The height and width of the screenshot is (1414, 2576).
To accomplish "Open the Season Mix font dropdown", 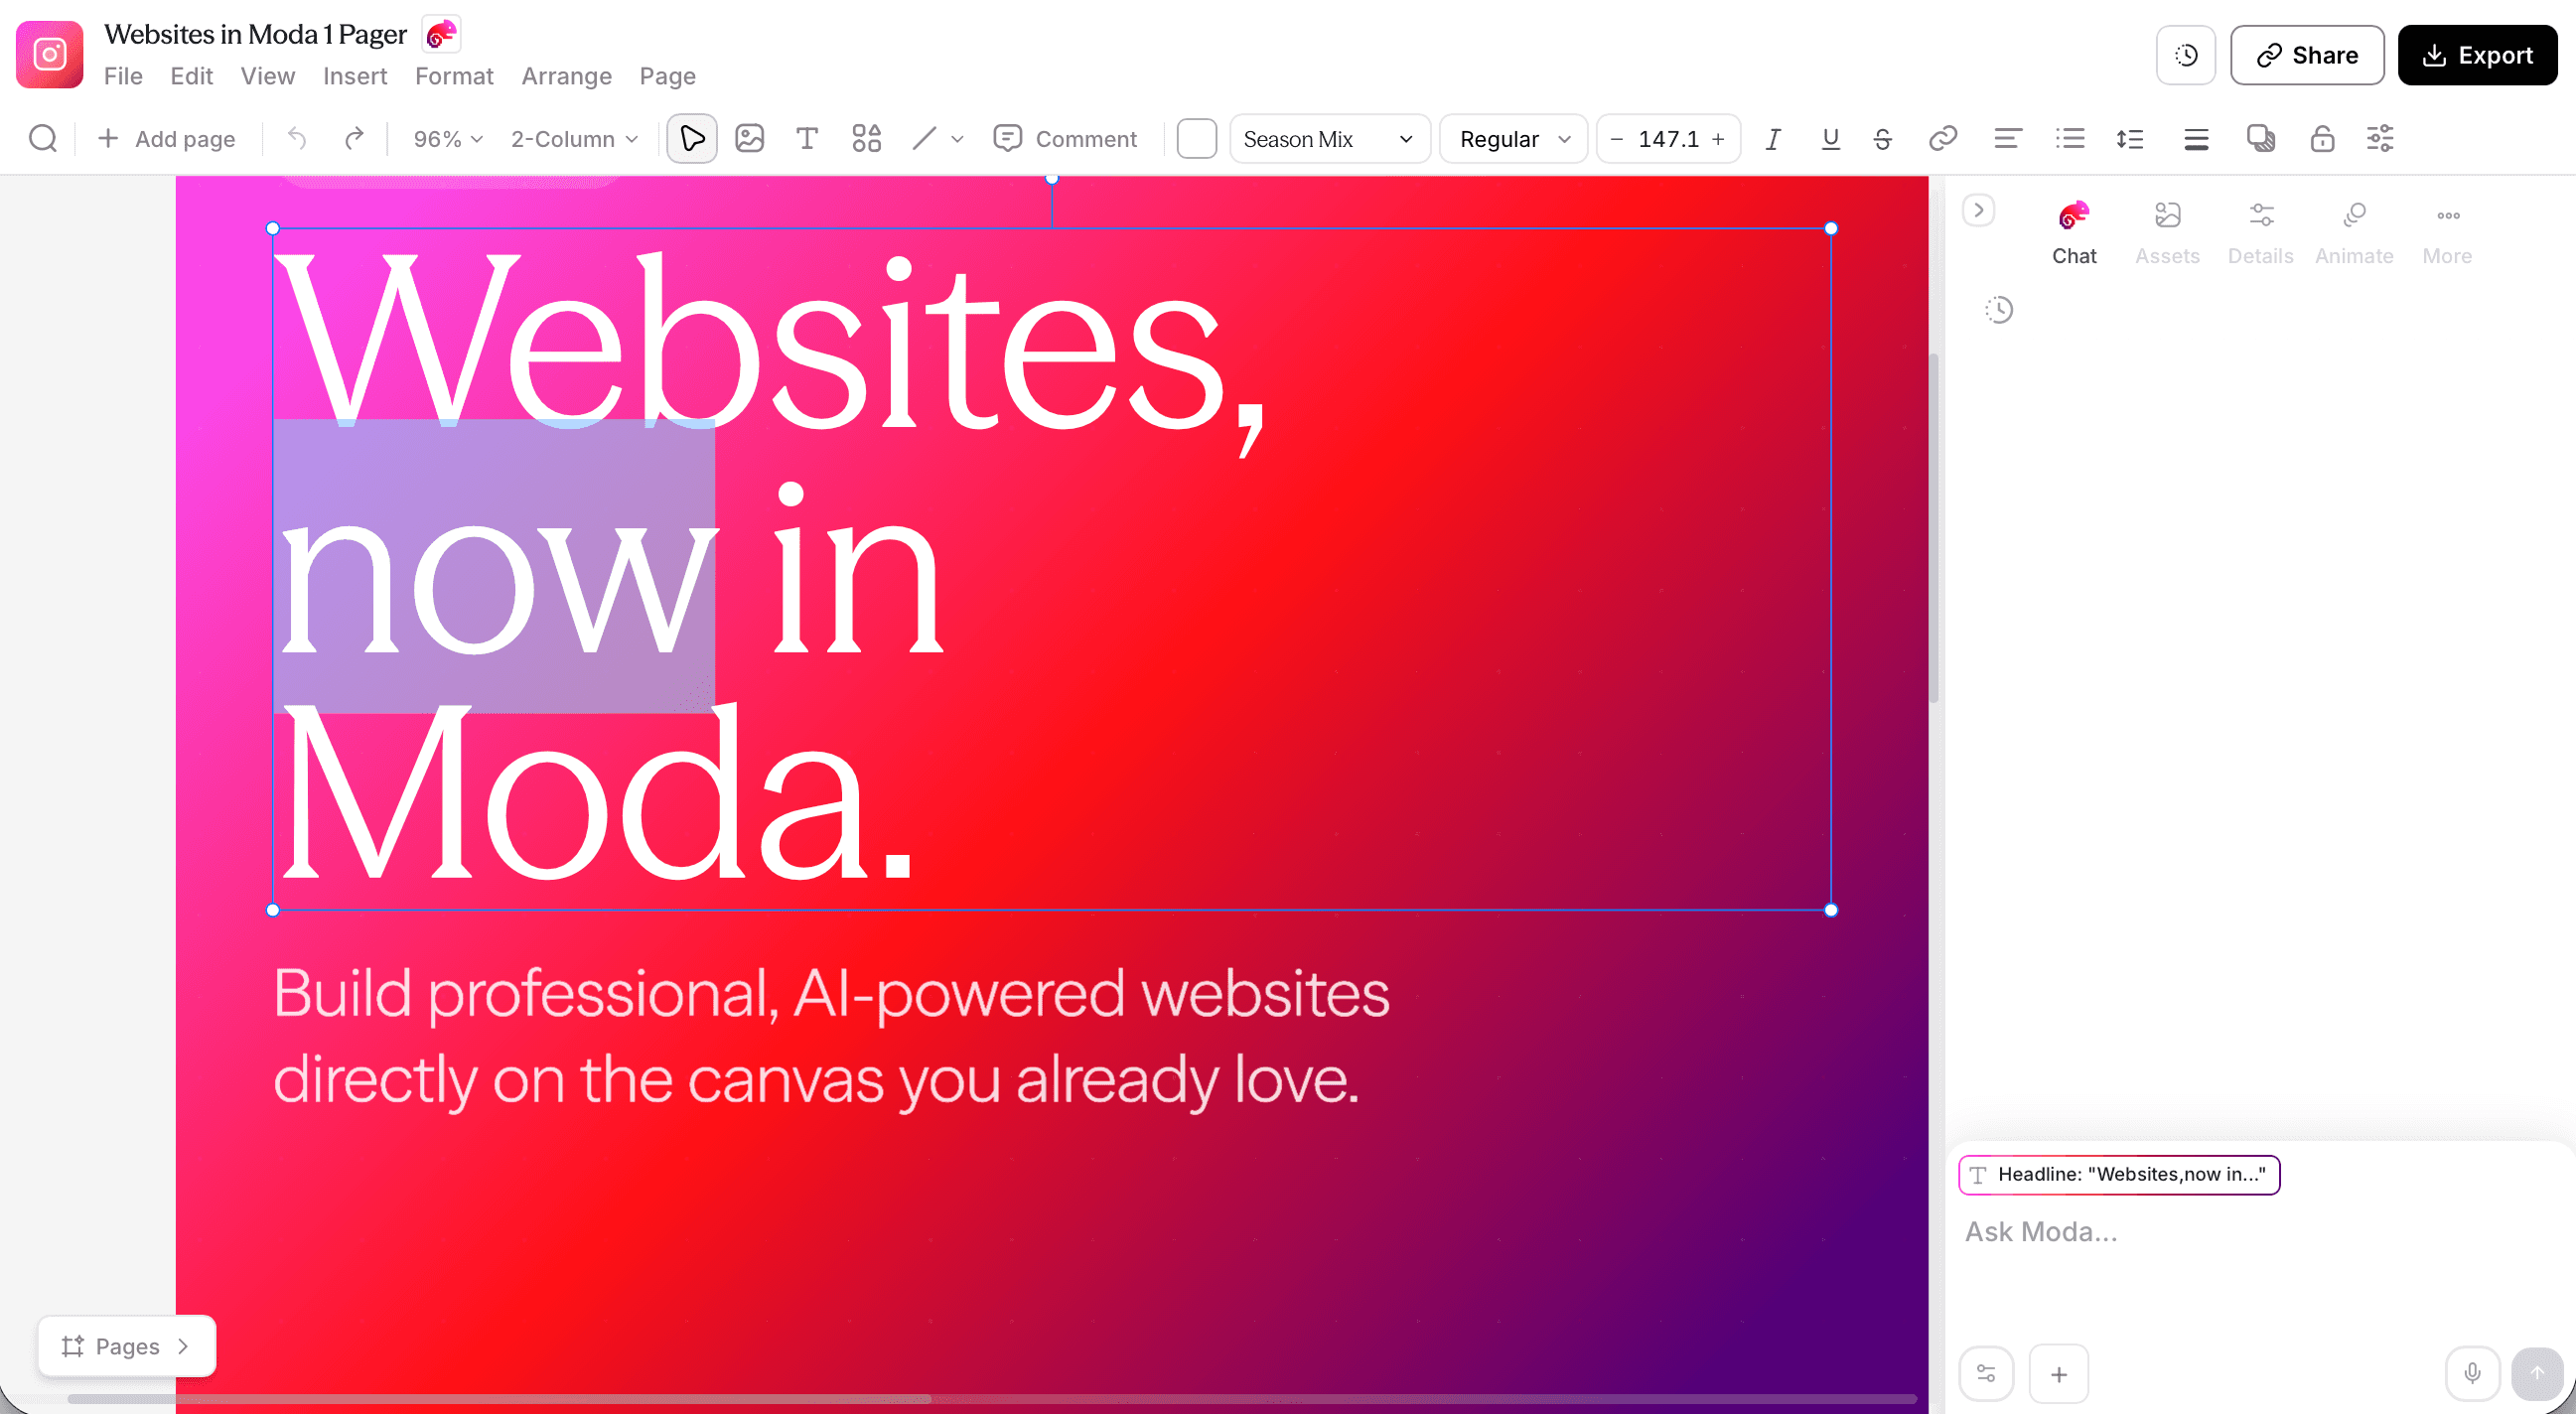I will 1329,138.
